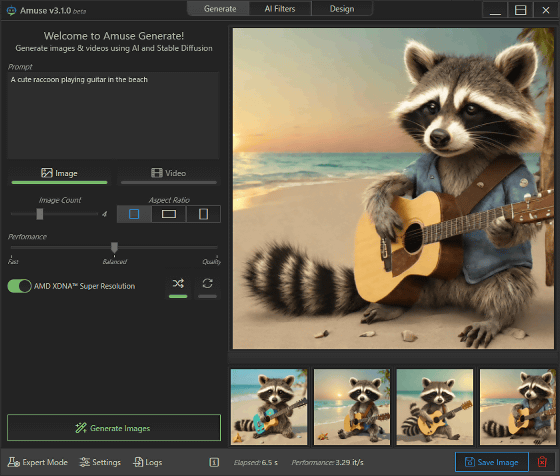This screenshot has width=560, height=476.
Task: Click the Generate Images button
Action: (x=114, y=427)
